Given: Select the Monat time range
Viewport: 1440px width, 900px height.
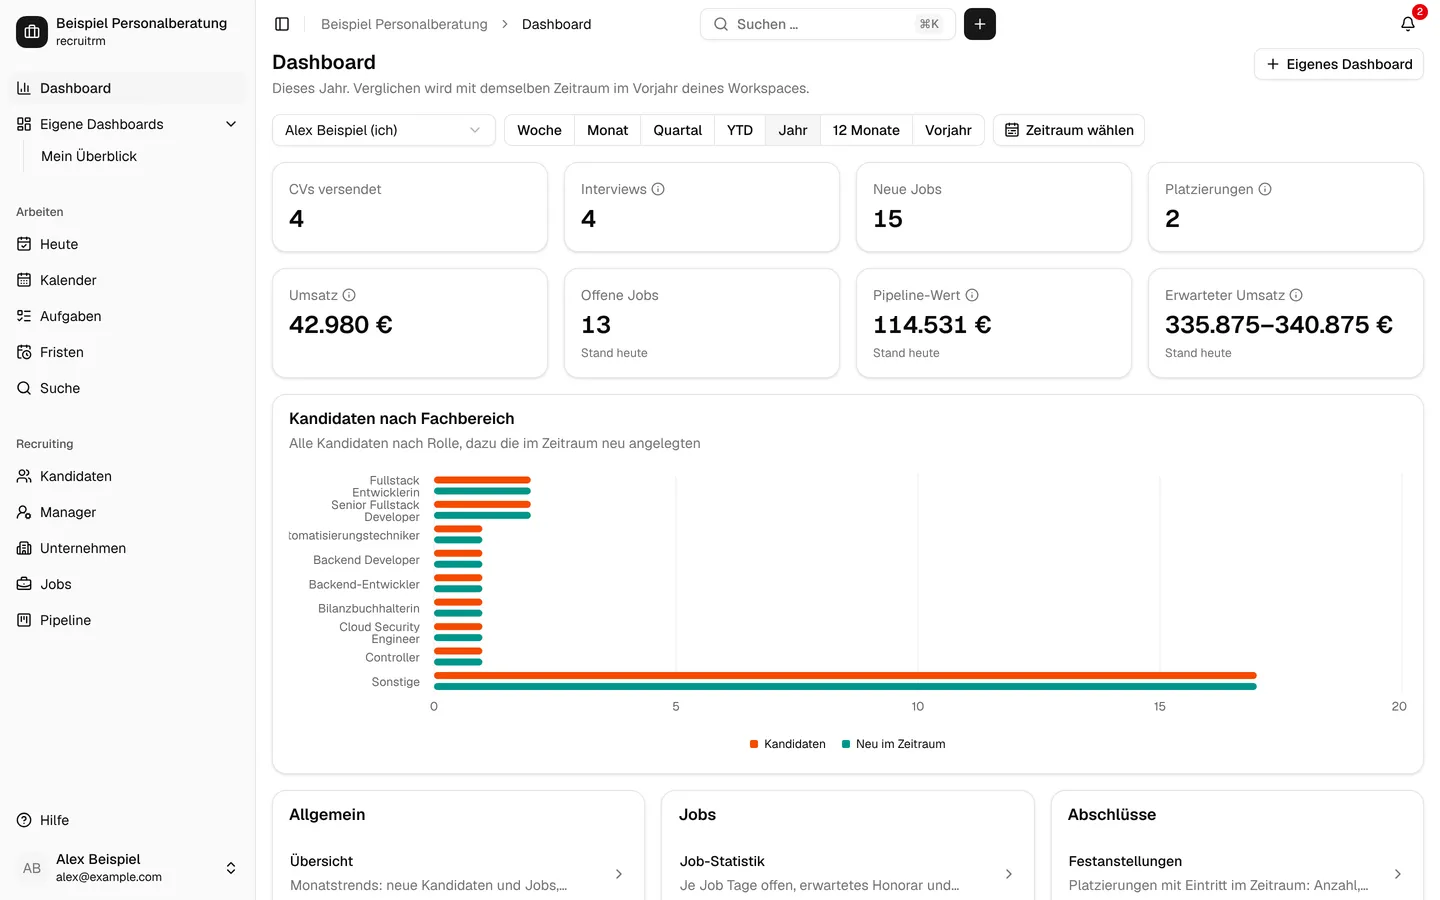Looking at the screenshot, I should [608, 130].
